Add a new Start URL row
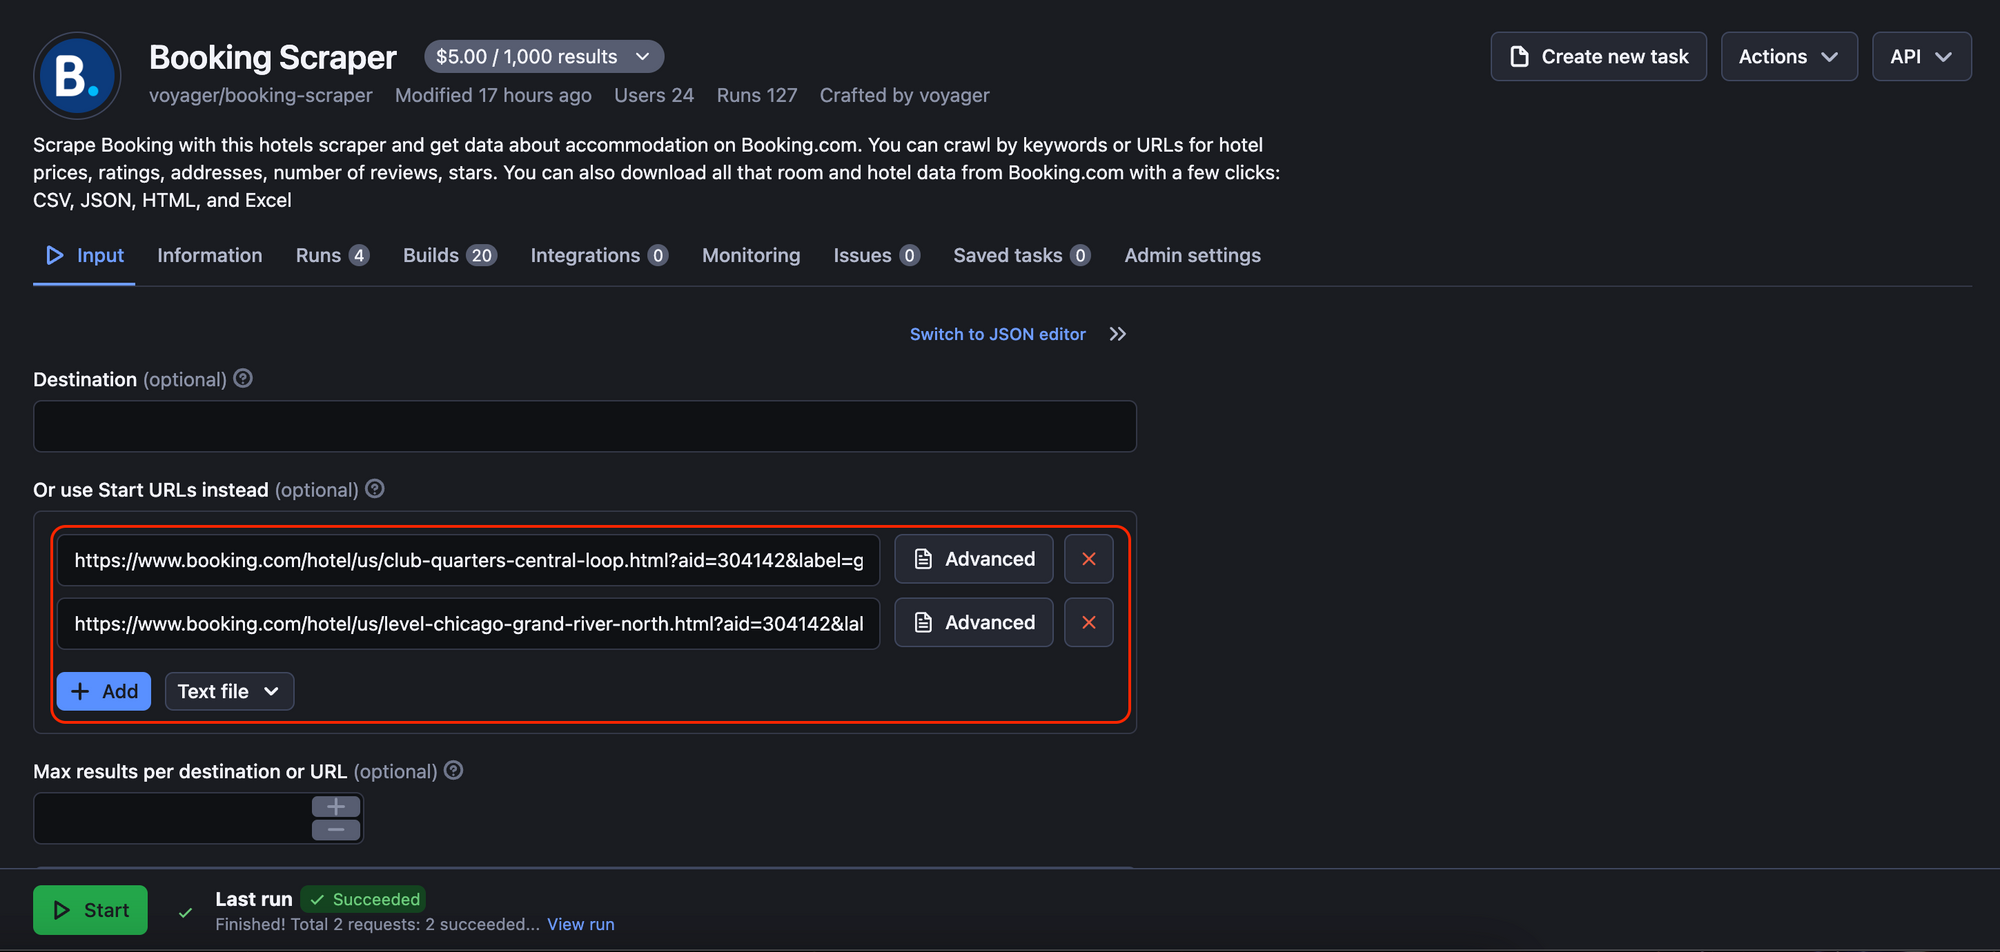 [104, 692]
